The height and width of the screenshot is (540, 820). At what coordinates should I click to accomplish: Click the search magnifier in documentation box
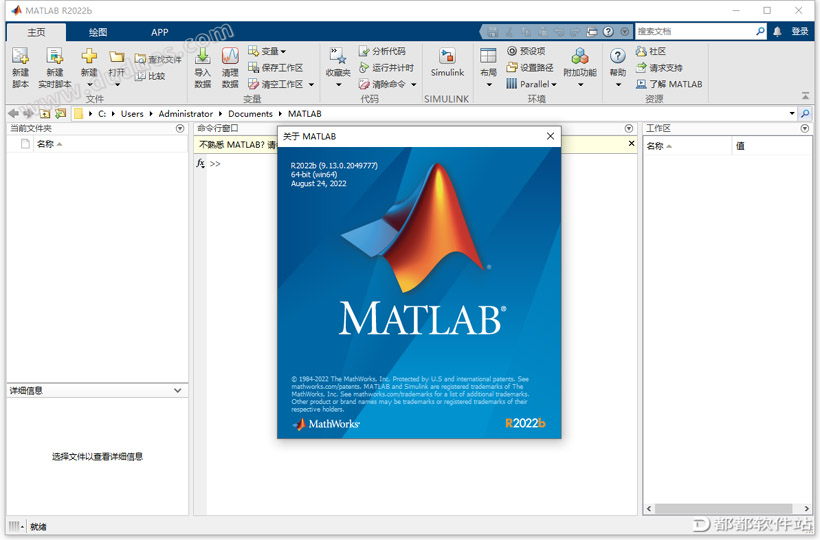(x=760, y=31)
